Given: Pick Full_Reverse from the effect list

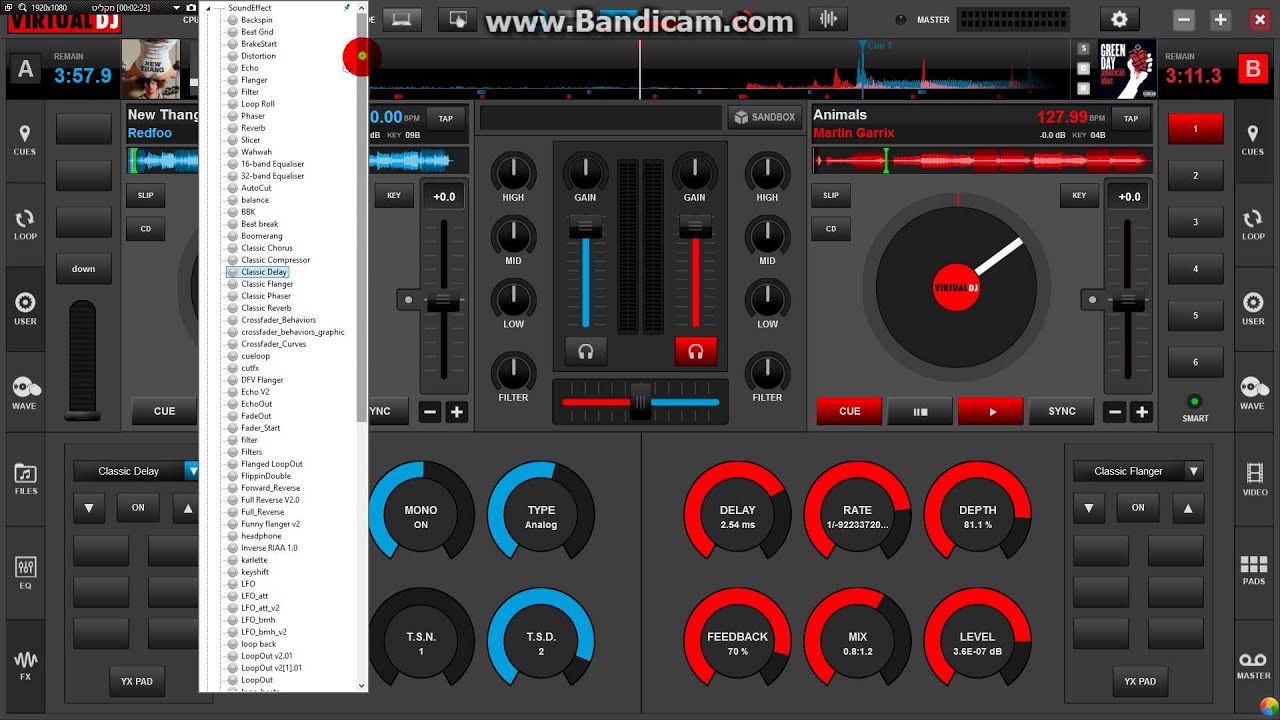Looking at the screenshot, I should (263, 512).
